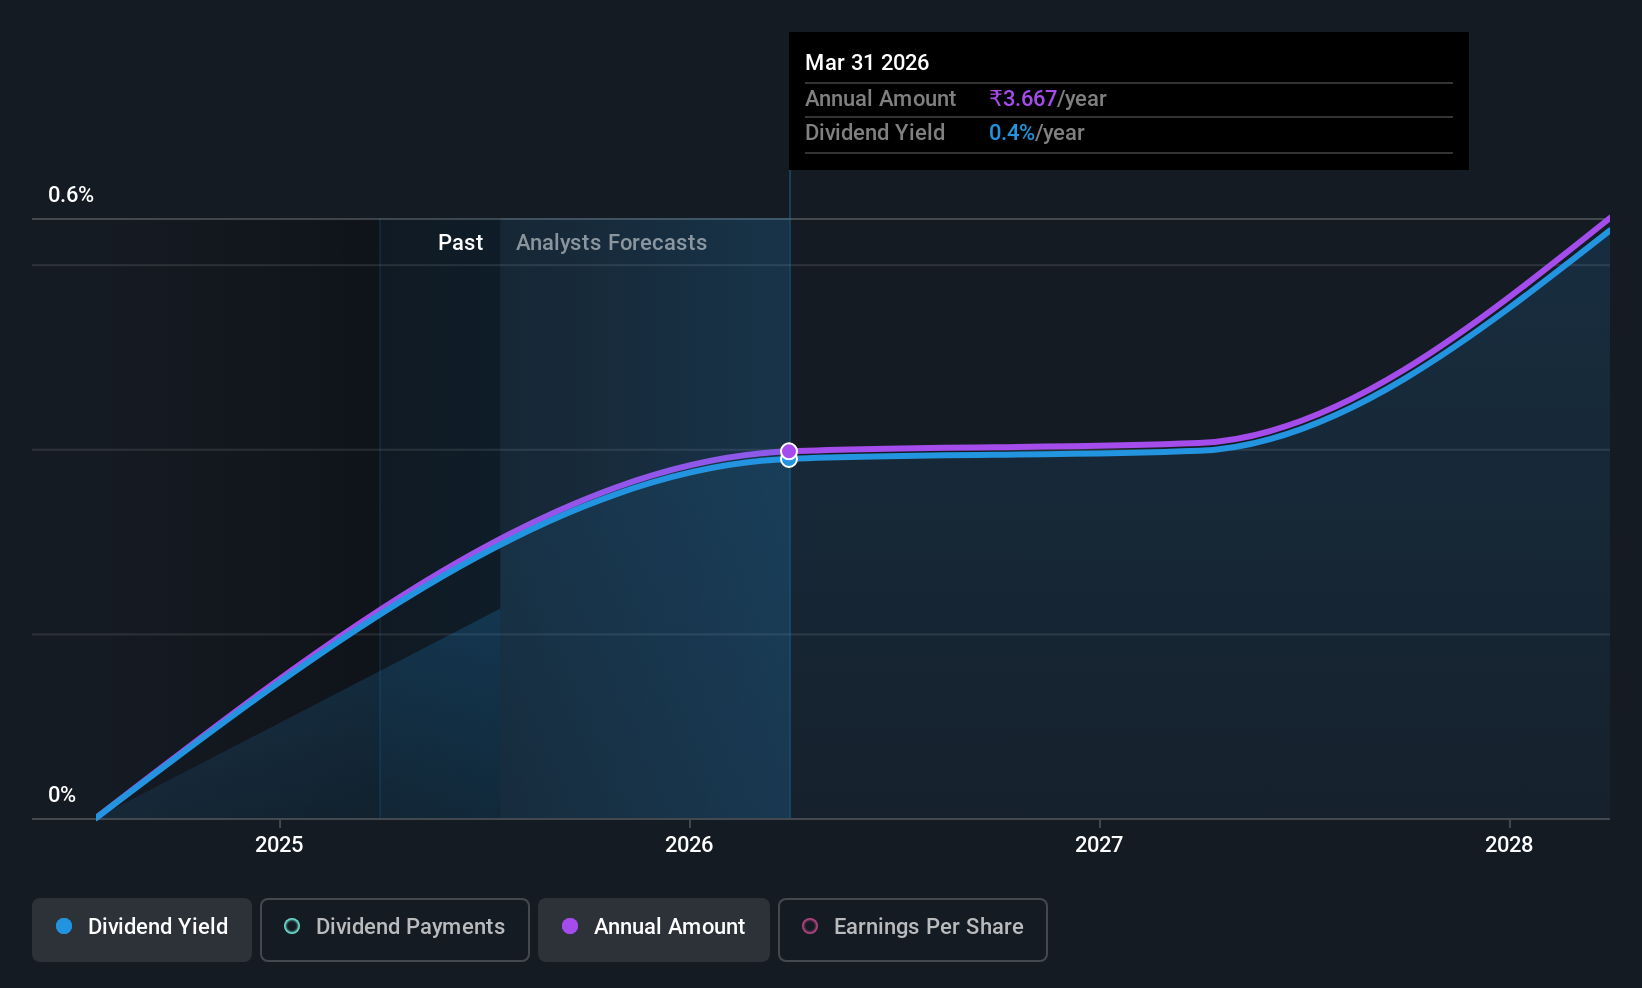Toggle the Earnings Per Share legend series
The image size is (1642, 988).
point(913,930)
